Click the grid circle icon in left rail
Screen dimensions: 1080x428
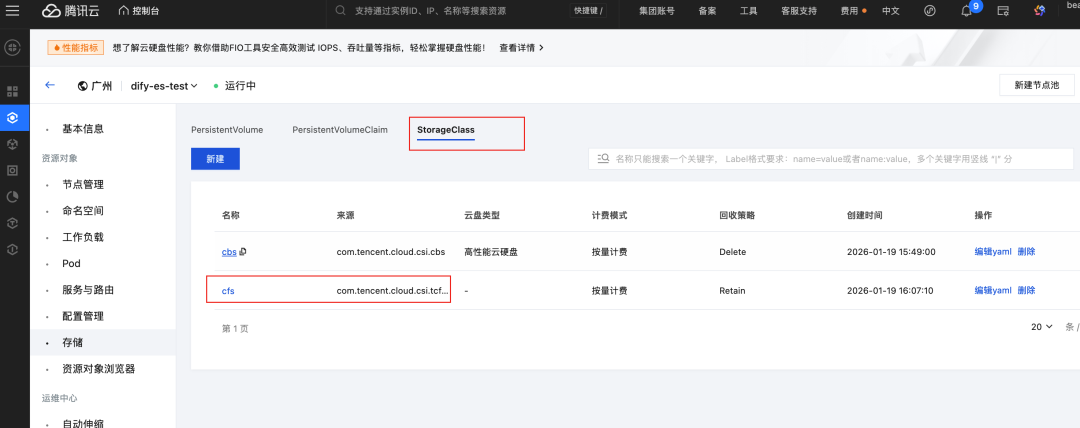point(12,48)
